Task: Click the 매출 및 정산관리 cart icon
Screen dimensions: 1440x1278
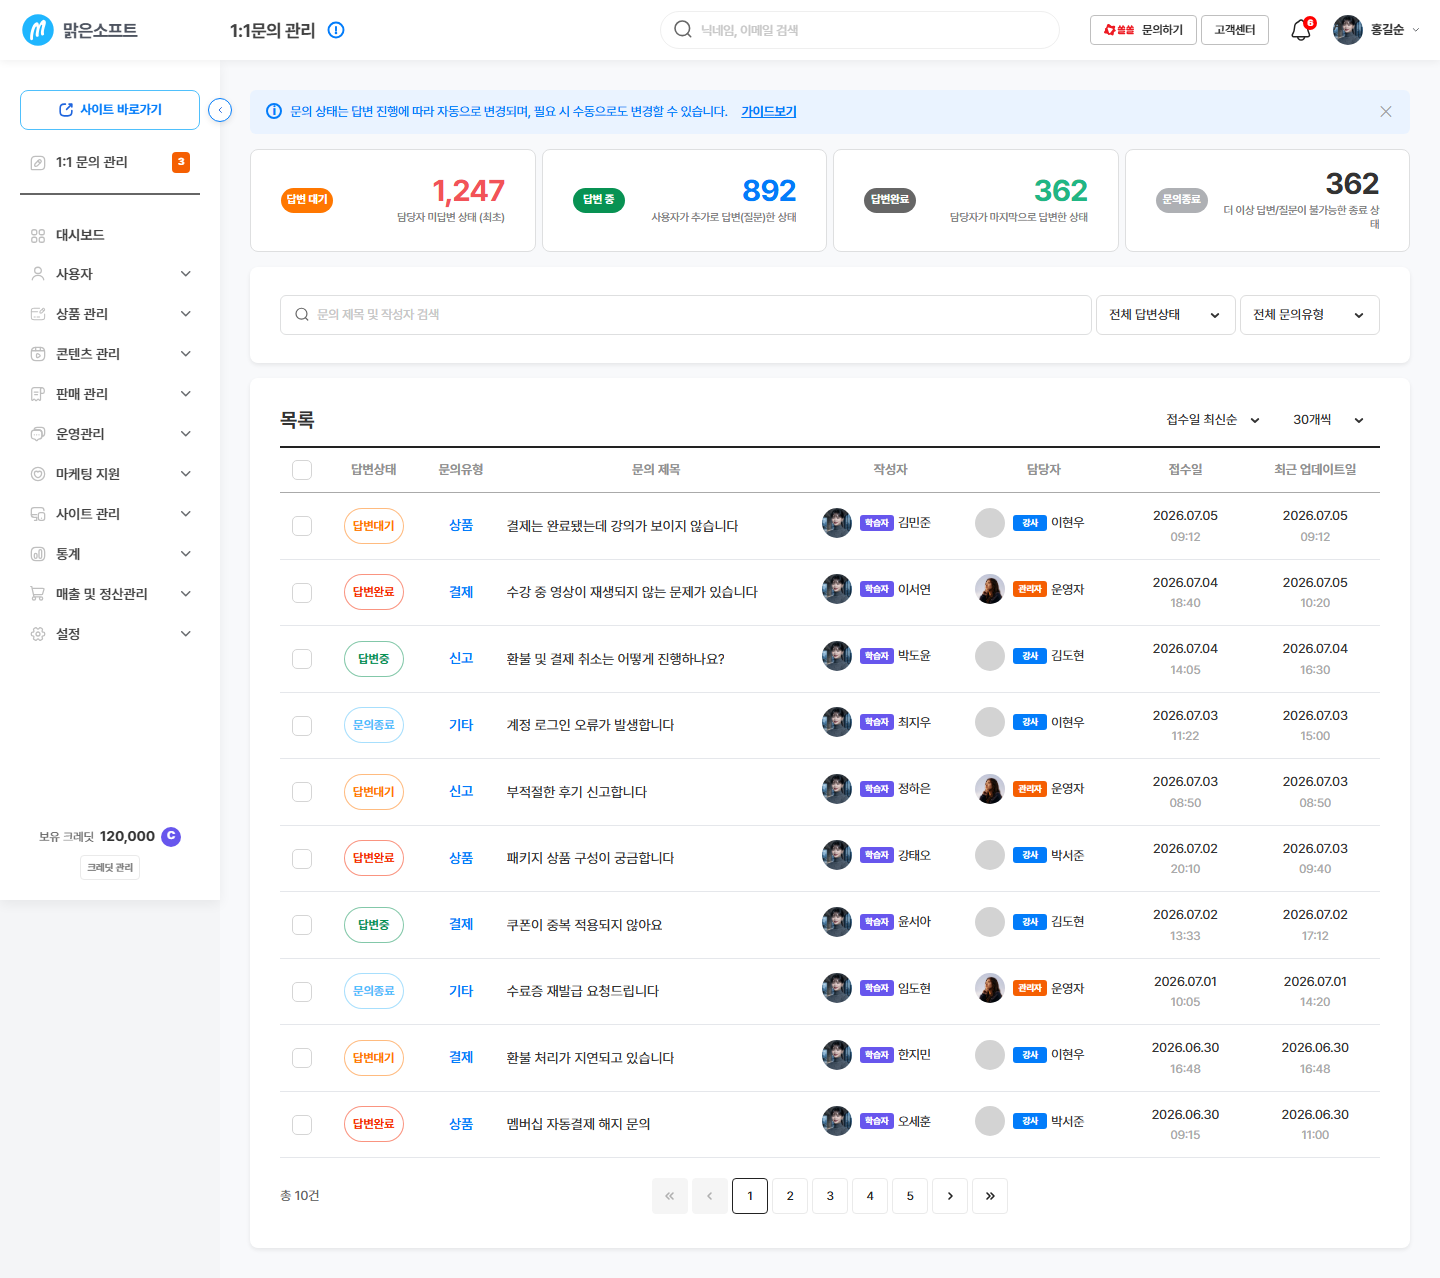Action: 38,594
